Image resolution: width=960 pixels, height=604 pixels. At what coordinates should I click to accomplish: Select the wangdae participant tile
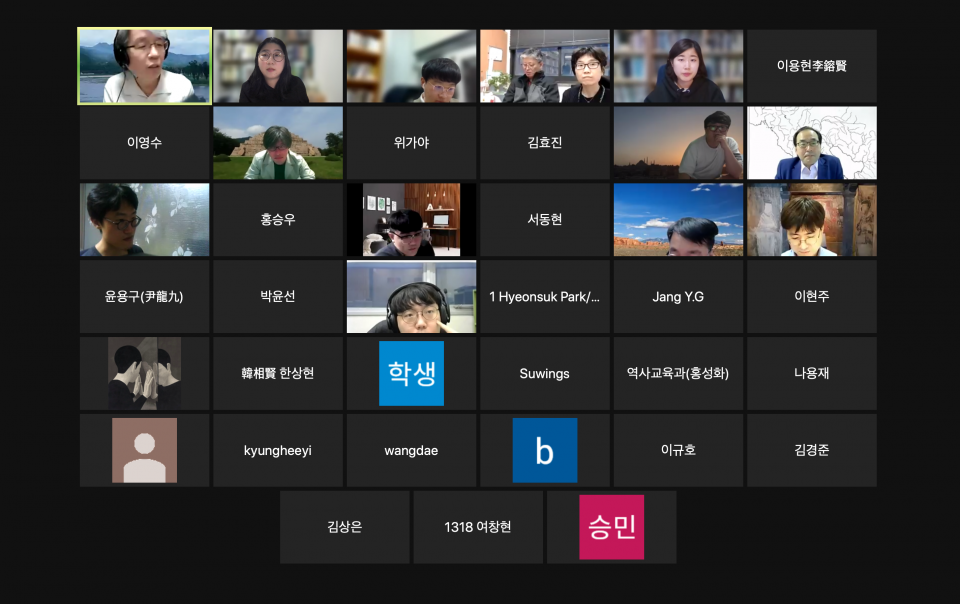(x=411, y=450)
